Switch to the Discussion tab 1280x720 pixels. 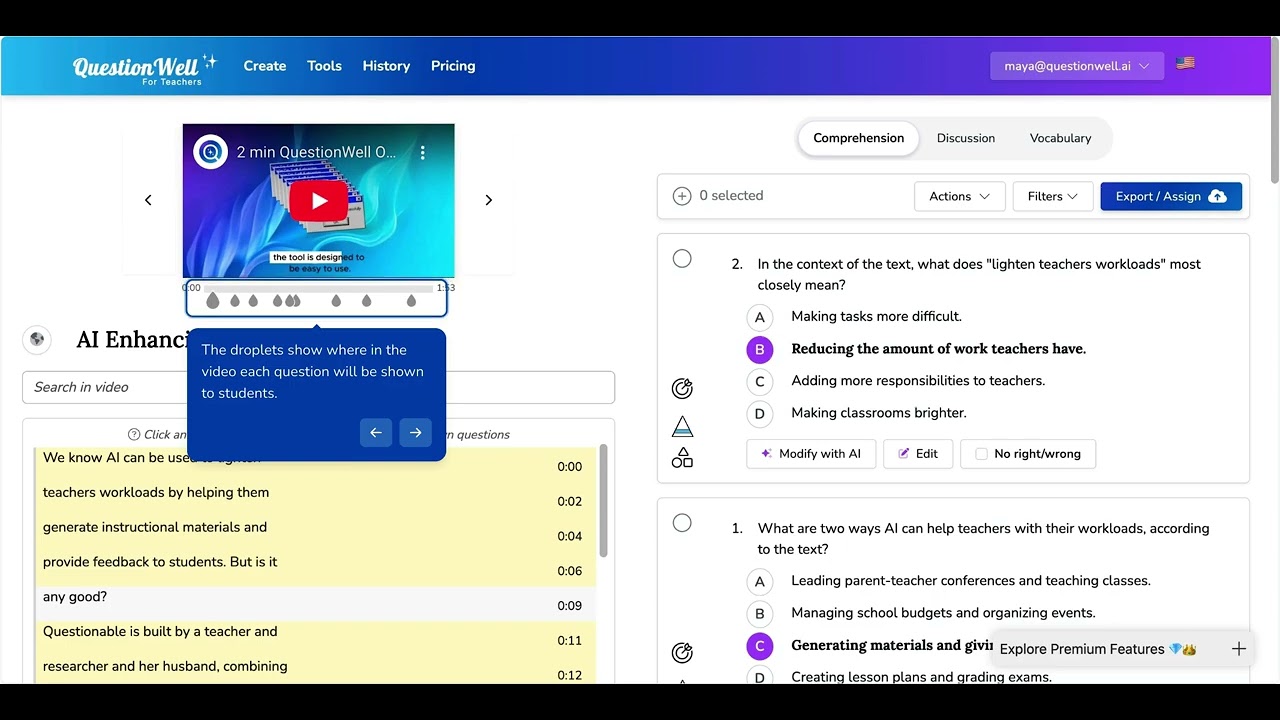tap(966, 138)
